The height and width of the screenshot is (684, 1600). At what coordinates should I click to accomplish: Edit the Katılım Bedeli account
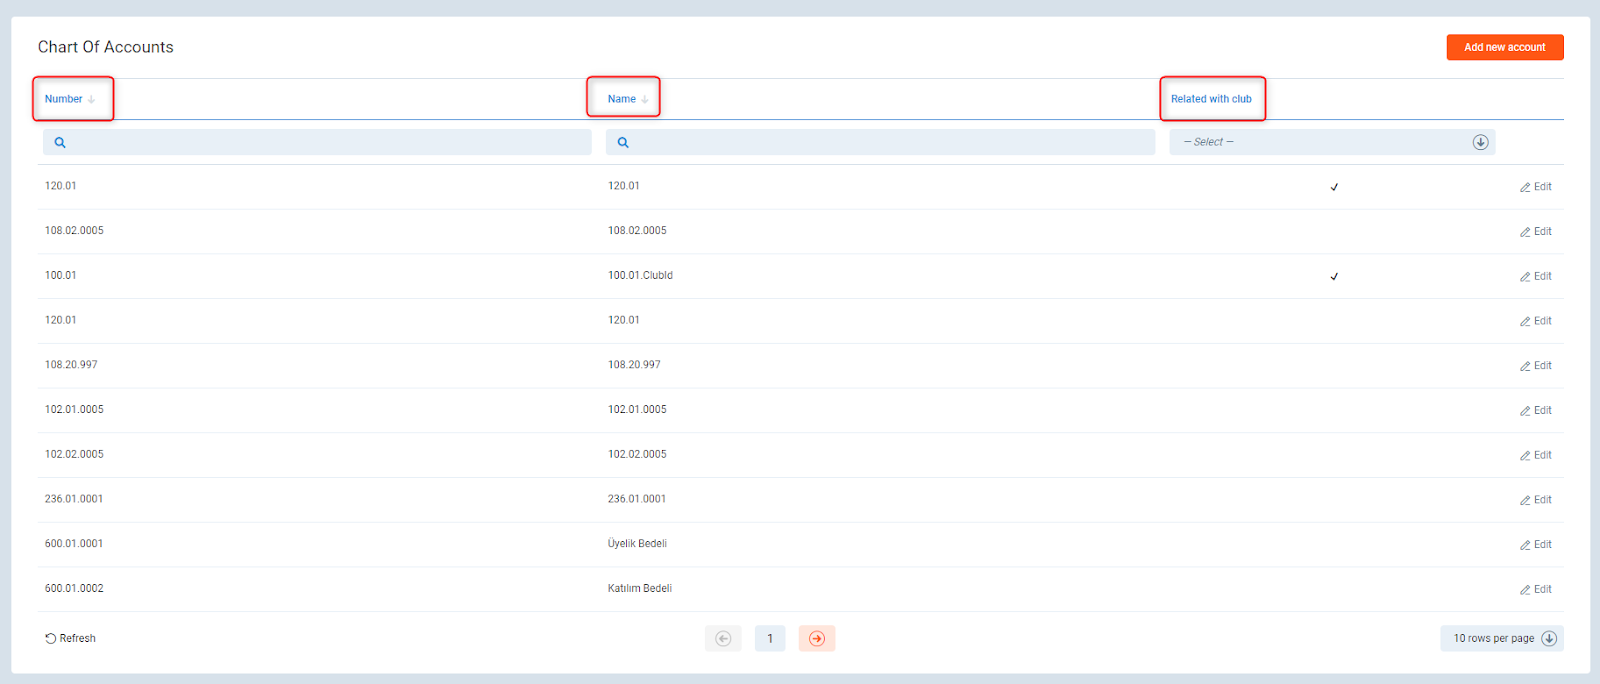[1536, 590]
